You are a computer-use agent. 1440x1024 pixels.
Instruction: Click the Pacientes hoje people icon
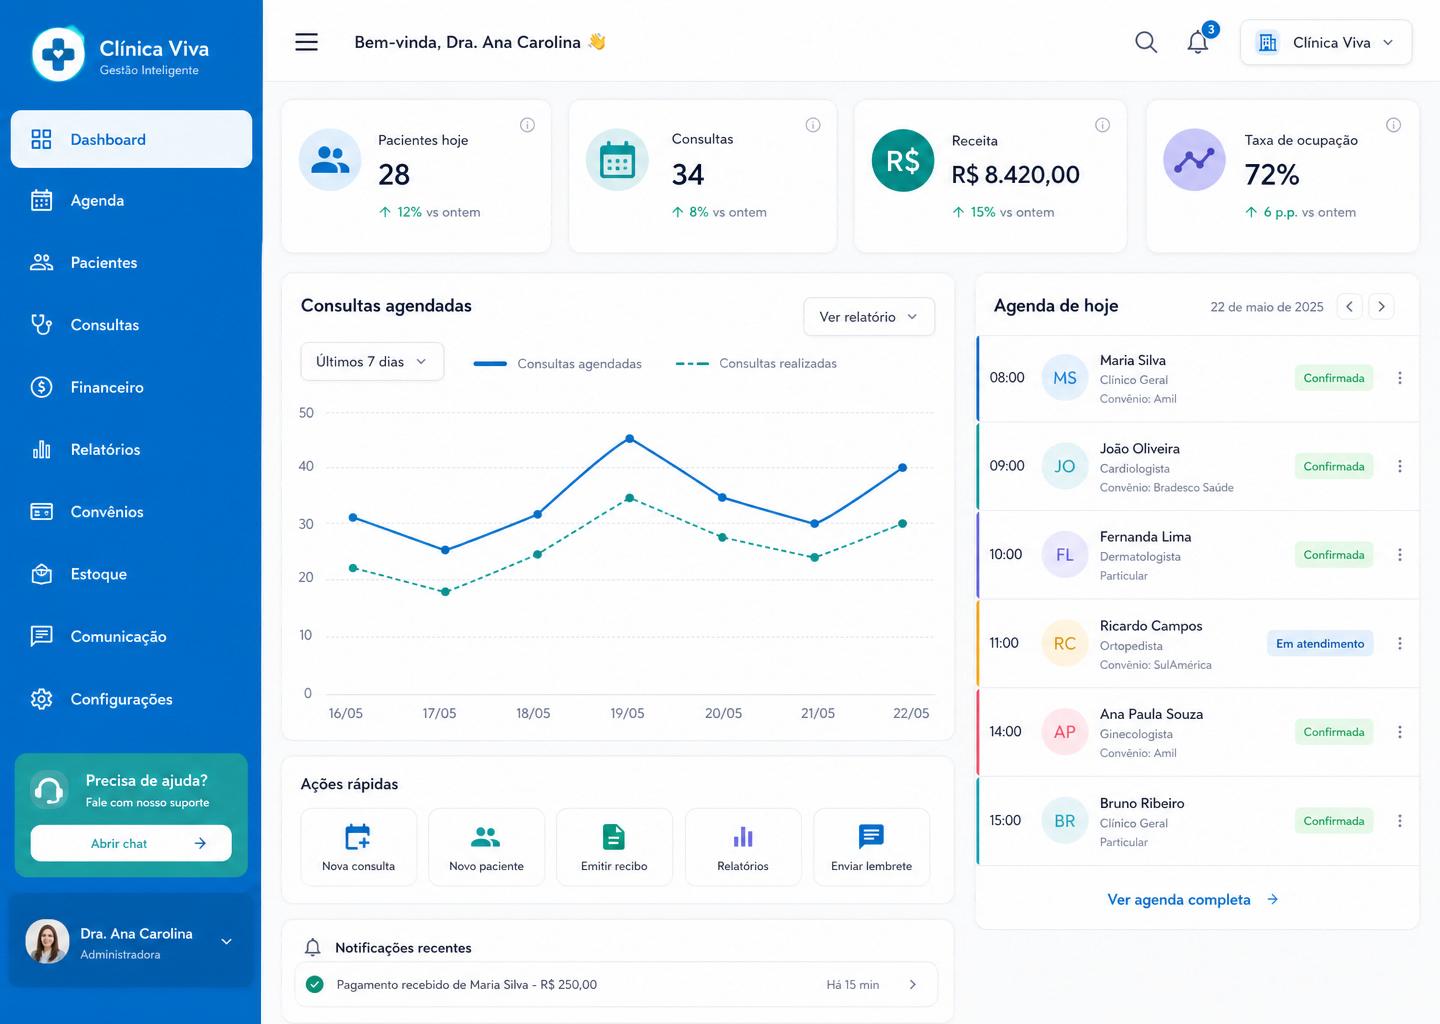(x=330, y=160)
